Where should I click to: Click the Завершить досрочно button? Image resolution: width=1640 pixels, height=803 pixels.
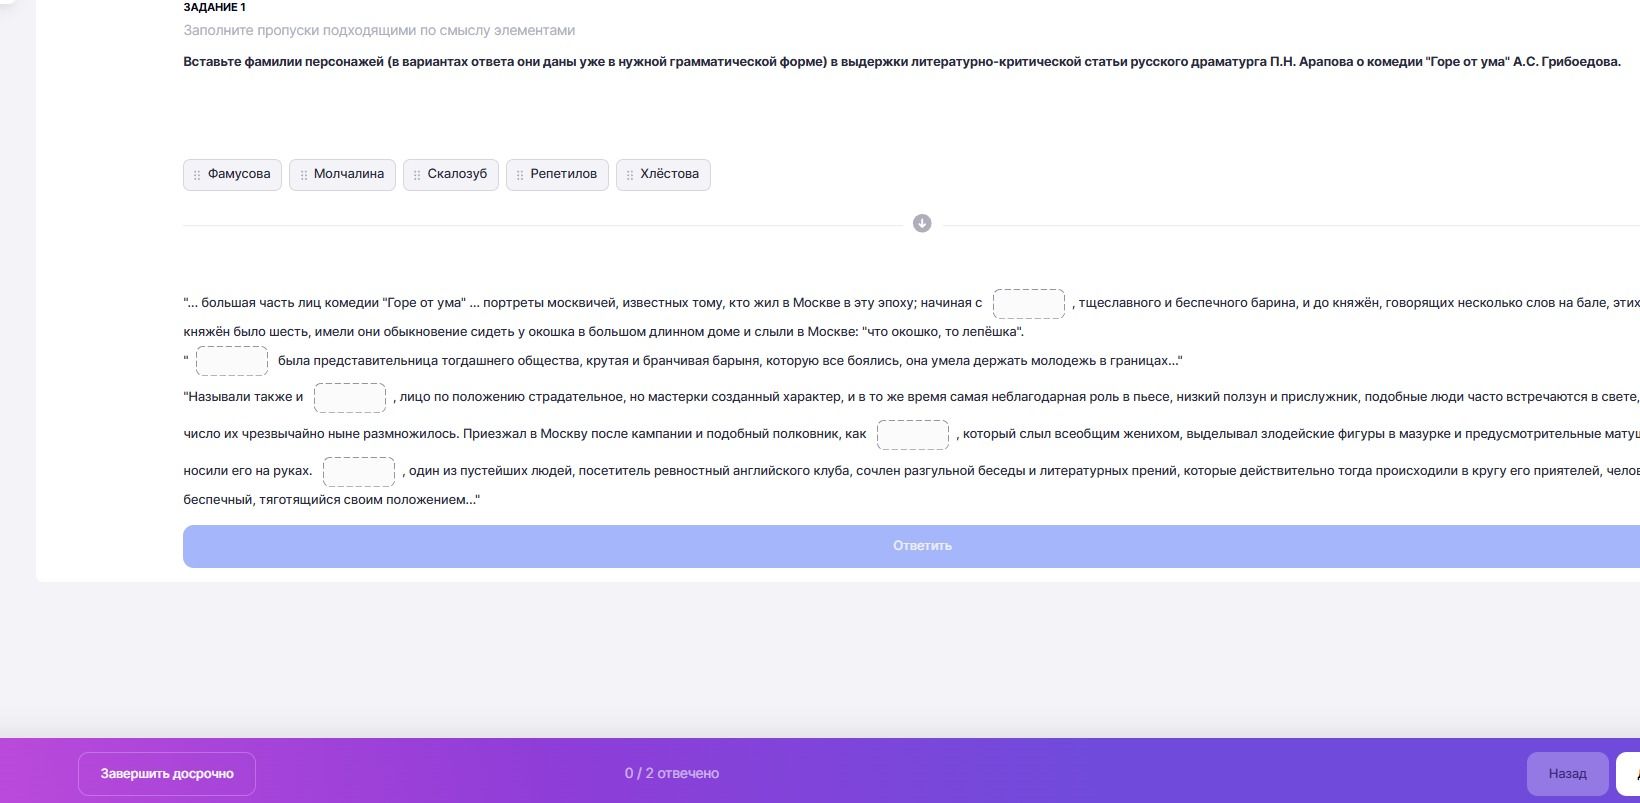coord(167,773)
